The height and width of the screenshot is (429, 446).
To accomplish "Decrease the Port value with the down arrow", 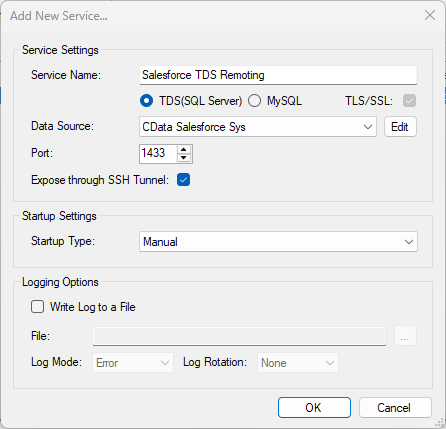I will [x=184, y=158].
